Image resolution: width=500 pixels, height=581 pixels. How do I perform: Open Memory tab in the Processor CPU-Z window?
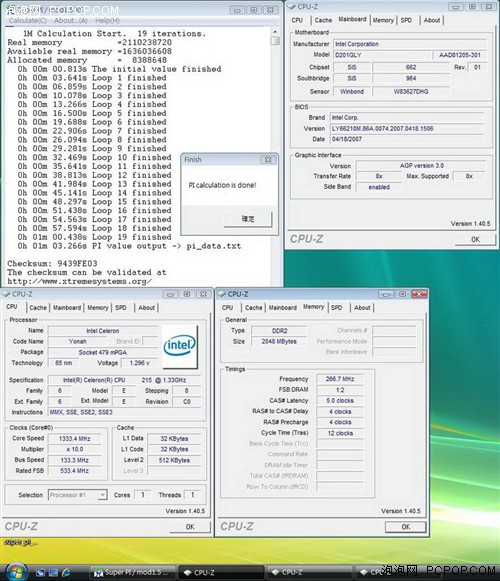(98, 308)
